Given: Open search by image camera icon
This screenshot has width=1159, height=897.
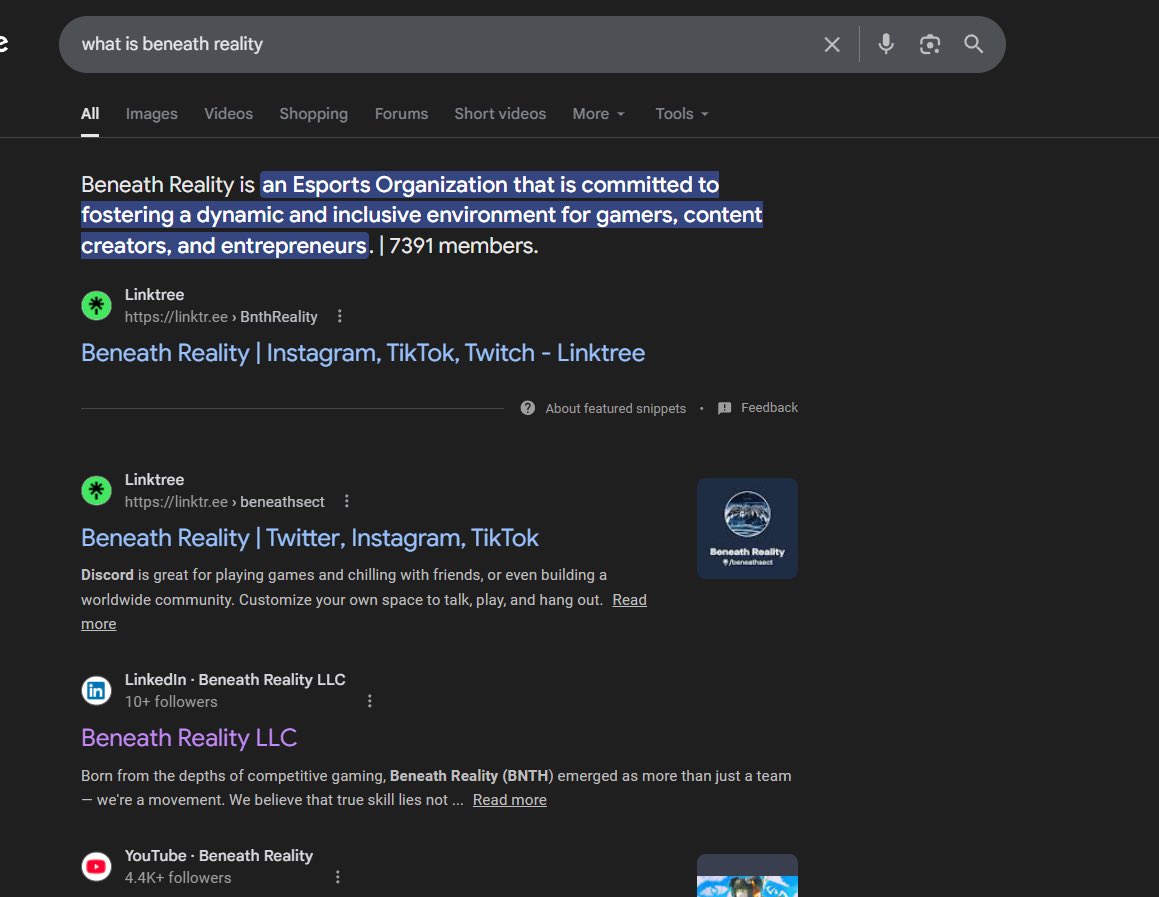Looking at the screenshot, I should (x=930, y=44).
